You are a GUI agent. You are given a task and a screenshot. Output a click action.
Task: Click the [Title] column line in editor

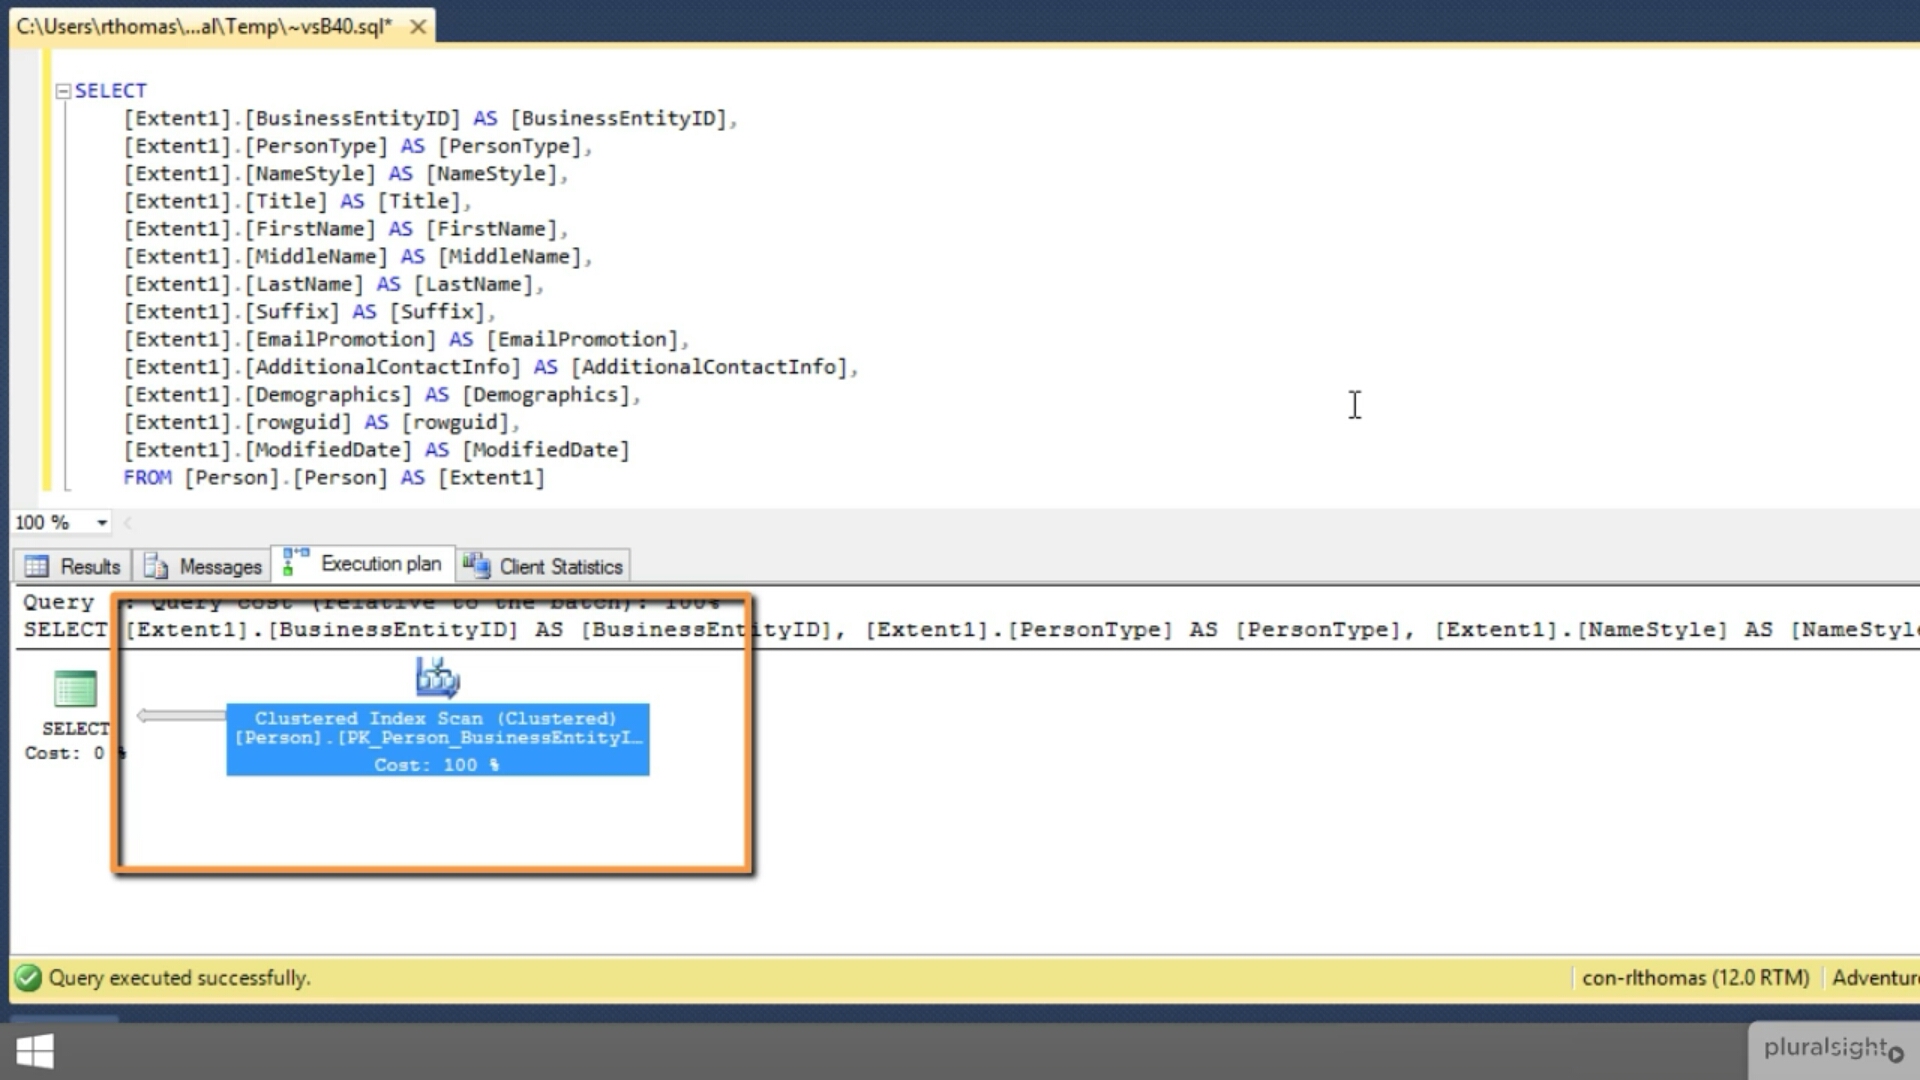point(297,202)
